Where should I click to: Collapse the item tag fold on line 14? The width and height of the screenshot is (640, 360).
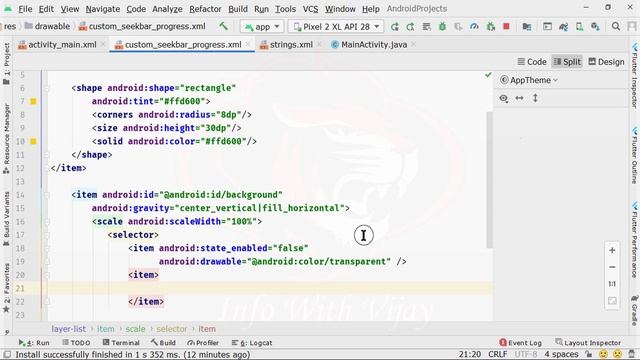47,195
